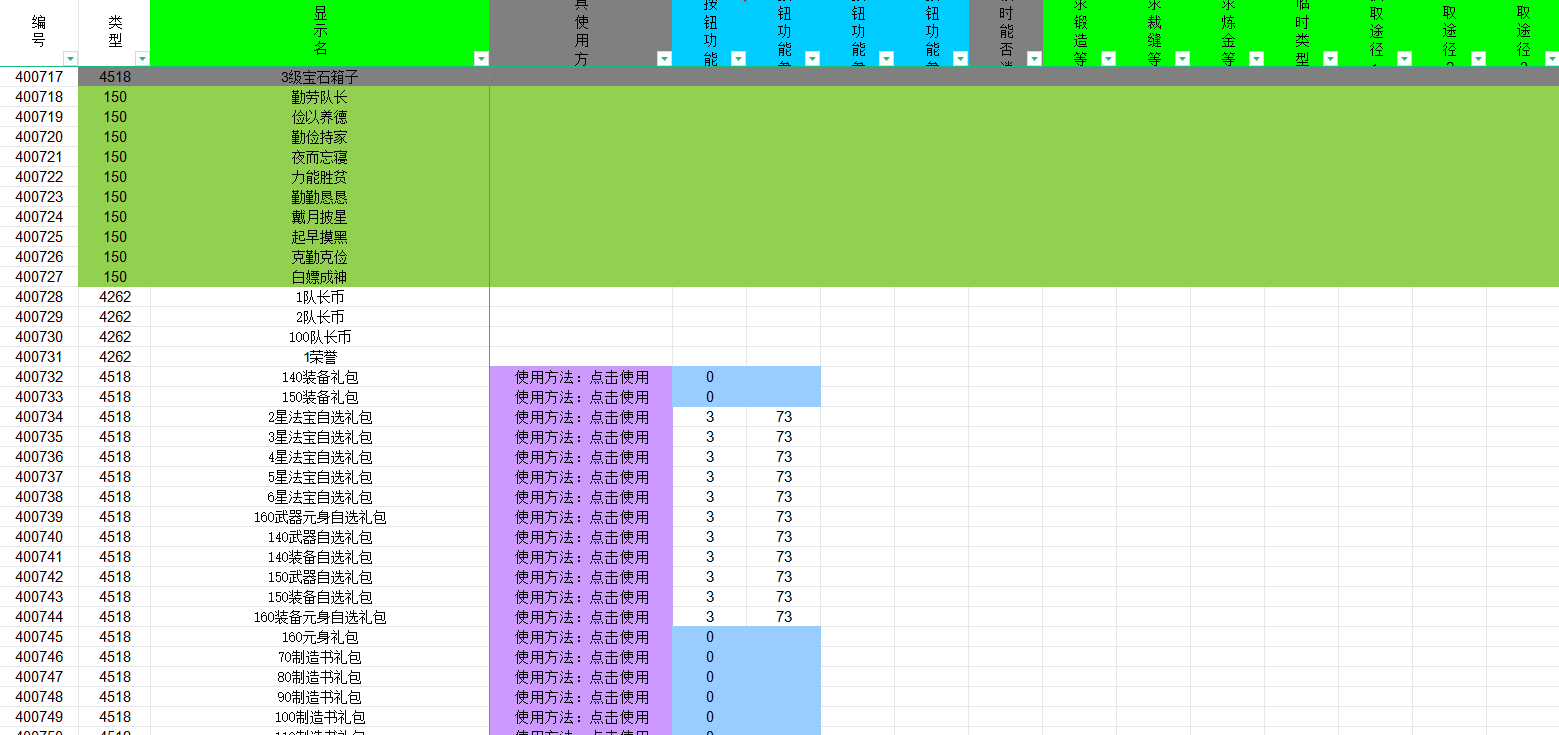This screenshot has height=735, width=1559.
Task: Open the 临时类型 column filter arrow
Action: point(1330,59)
